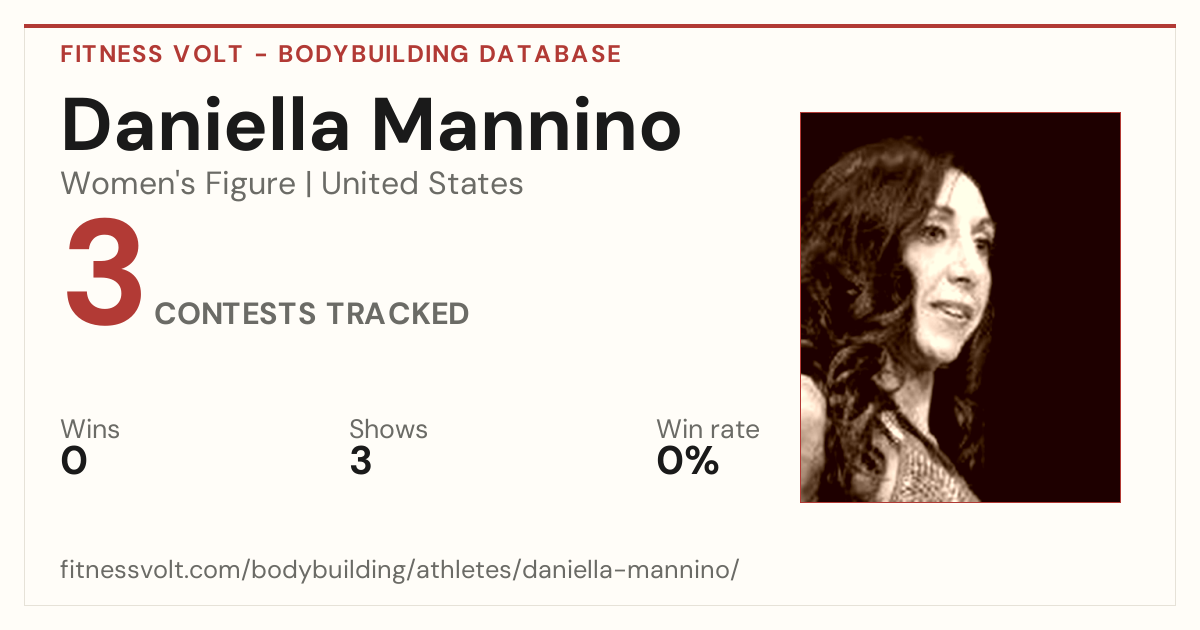Click the Win rate label
This screenshot has width=1200, height=630.
(708, 429)
